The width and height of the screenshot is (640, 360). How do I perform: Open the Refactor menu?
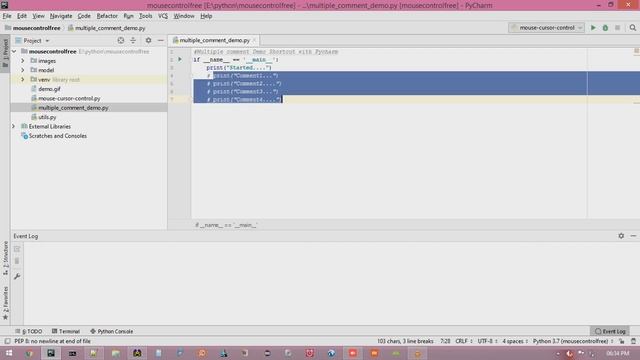(x=107, y=16)
